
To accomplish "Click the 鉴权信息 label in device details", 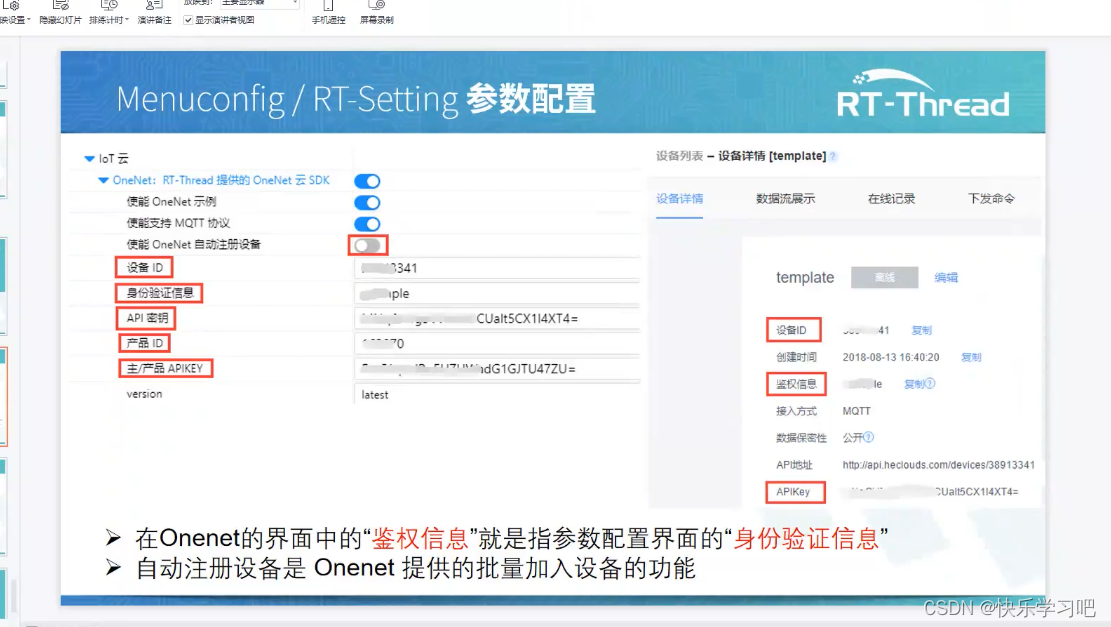I will [796, 384].
